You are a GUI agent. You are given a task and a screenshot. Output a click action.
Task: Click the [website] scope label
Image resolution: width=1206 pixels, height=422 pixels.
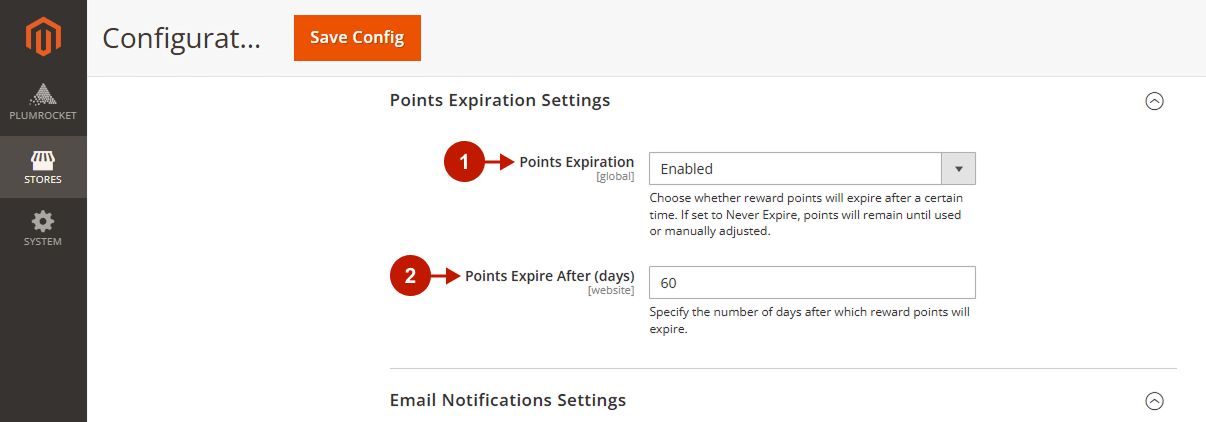point(611,291)
